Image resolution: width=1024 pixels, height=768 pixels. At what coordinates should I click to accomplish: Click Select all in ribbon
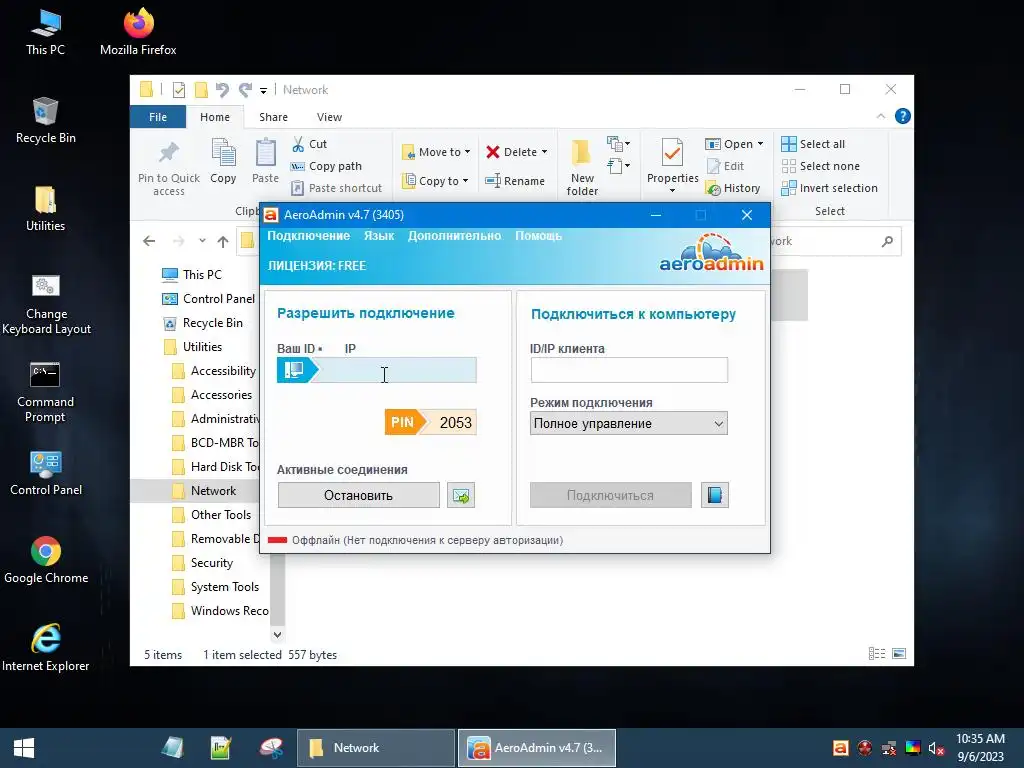tap(813, 144)
